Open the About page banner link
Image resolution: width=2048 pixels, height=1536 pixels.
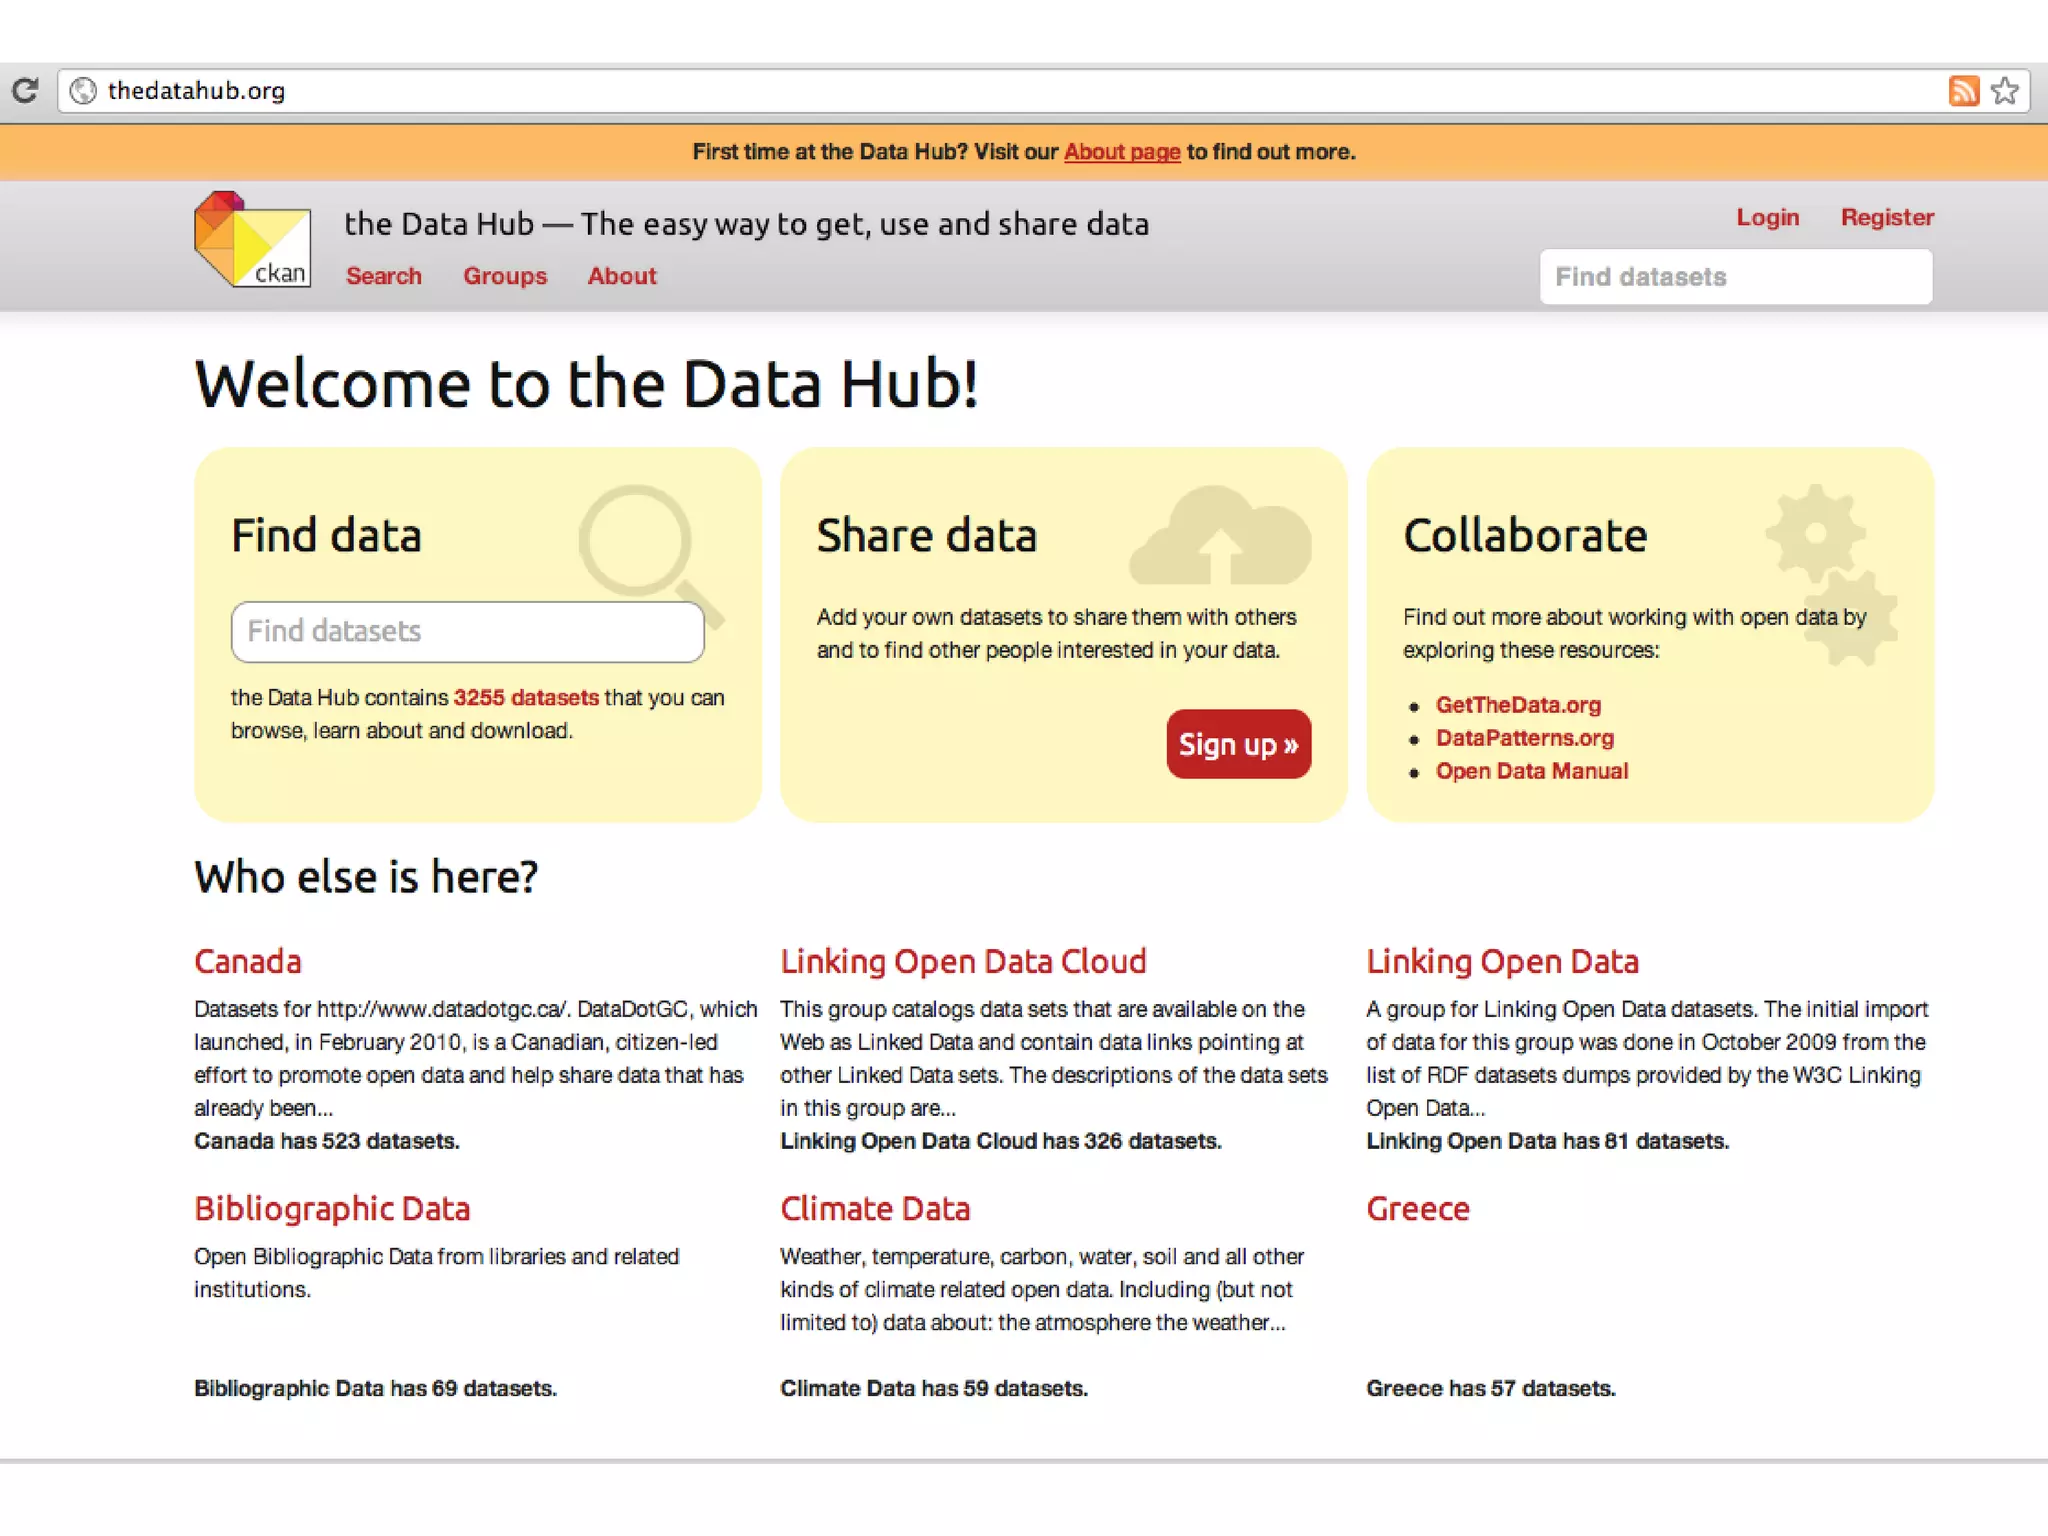click(x=1121, y=152)
